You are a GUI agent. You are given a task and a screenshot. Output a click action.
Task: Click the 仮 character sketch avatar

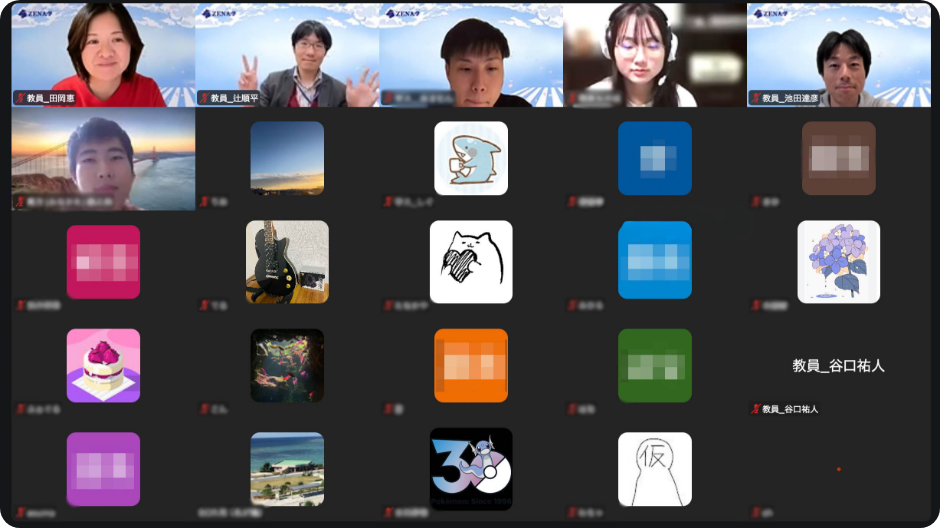[x=654, y=469]
